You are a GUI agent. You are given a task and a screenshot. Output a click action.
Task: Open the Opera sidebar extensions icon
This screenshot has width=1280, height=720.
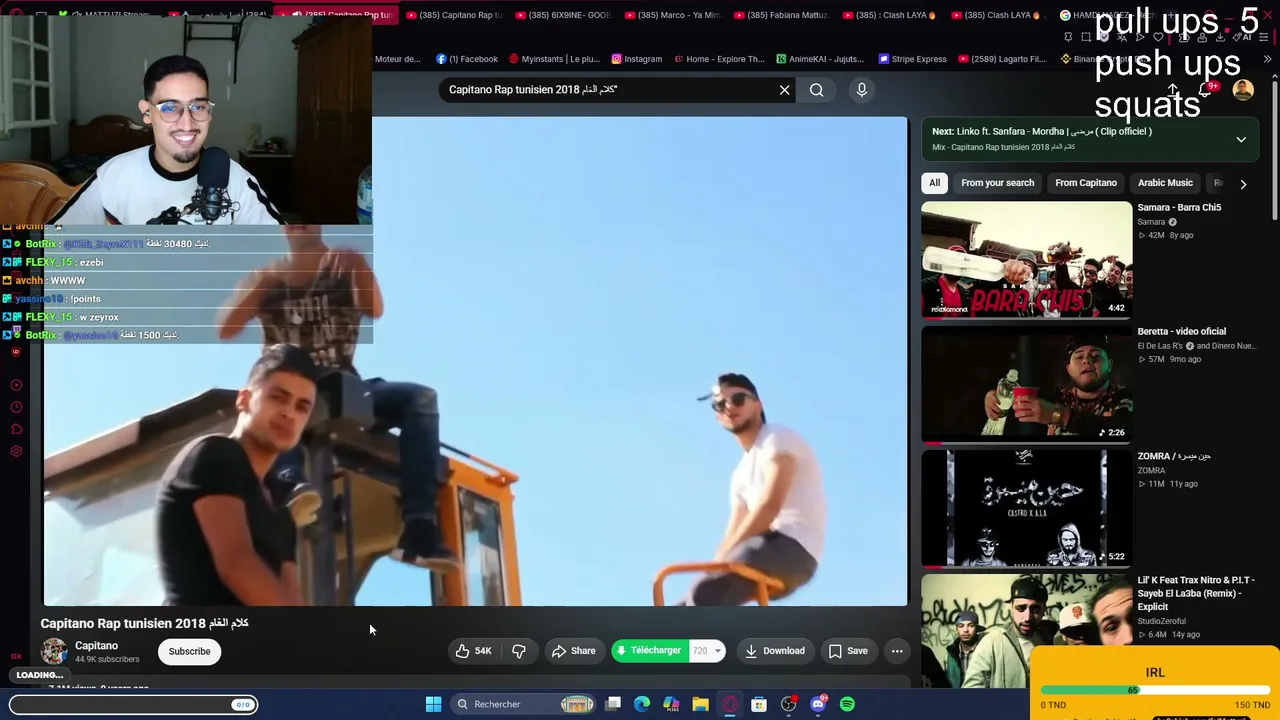16,429
